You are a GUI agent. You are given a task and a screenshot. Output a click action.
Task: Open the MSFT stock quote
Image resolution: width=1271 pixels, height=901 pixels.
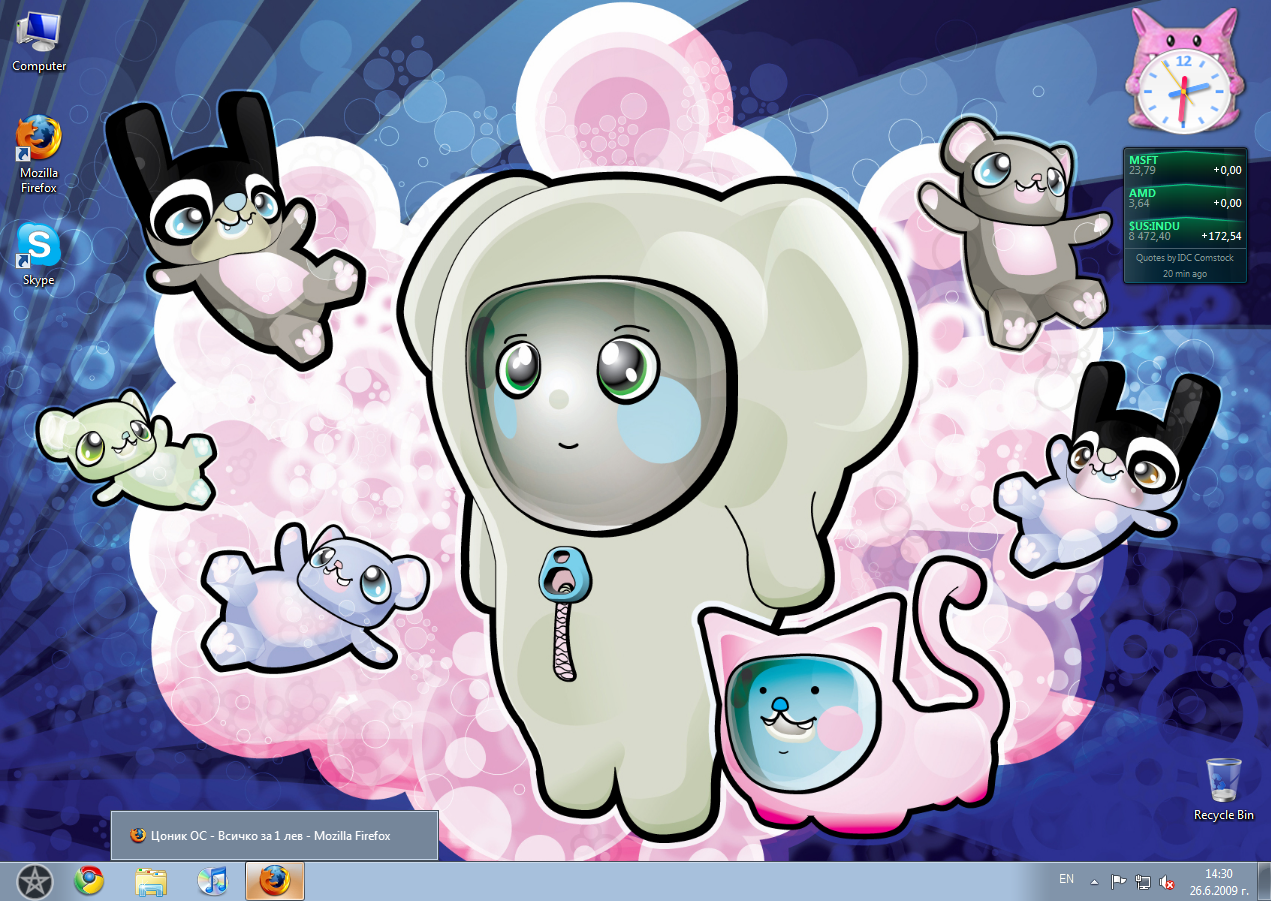pos(1185,165)
